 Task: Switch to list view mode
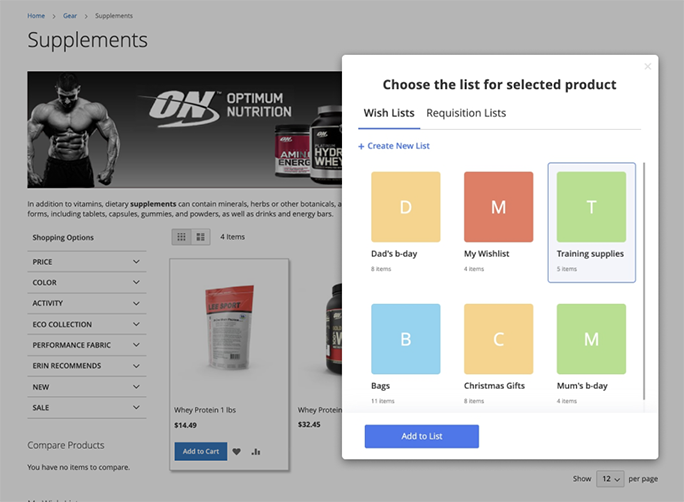(201, 237)
